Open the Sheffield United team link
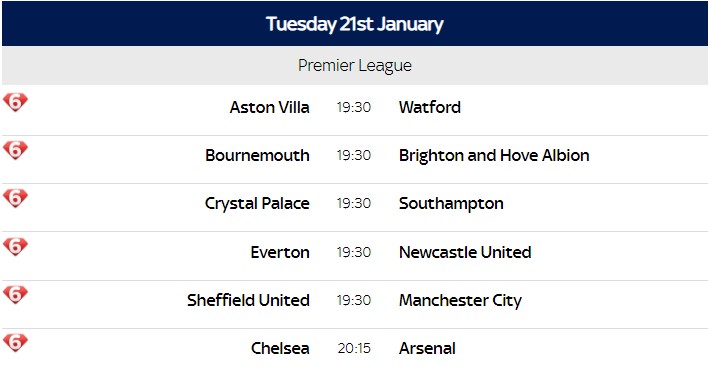 tap(248, 300)
